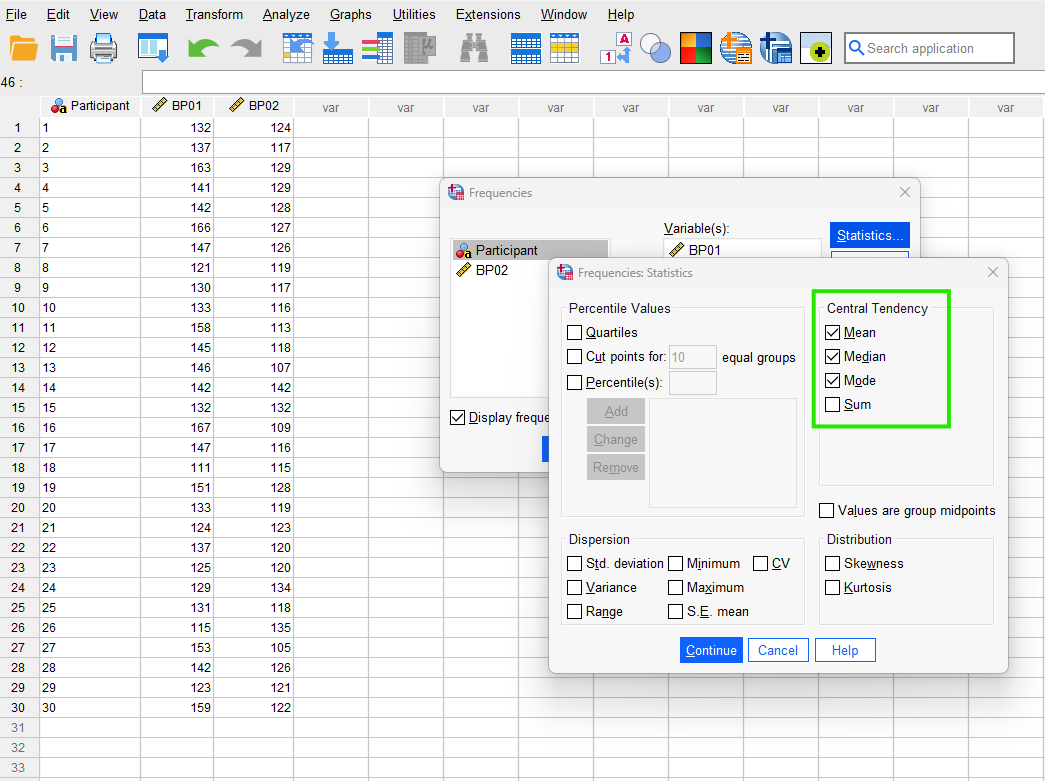Image resolution: width=1045 pixels, height=781 pixels.
Task: Uncheck the Median checkbox
Action: pyautogui.click(x=833, y=356)
